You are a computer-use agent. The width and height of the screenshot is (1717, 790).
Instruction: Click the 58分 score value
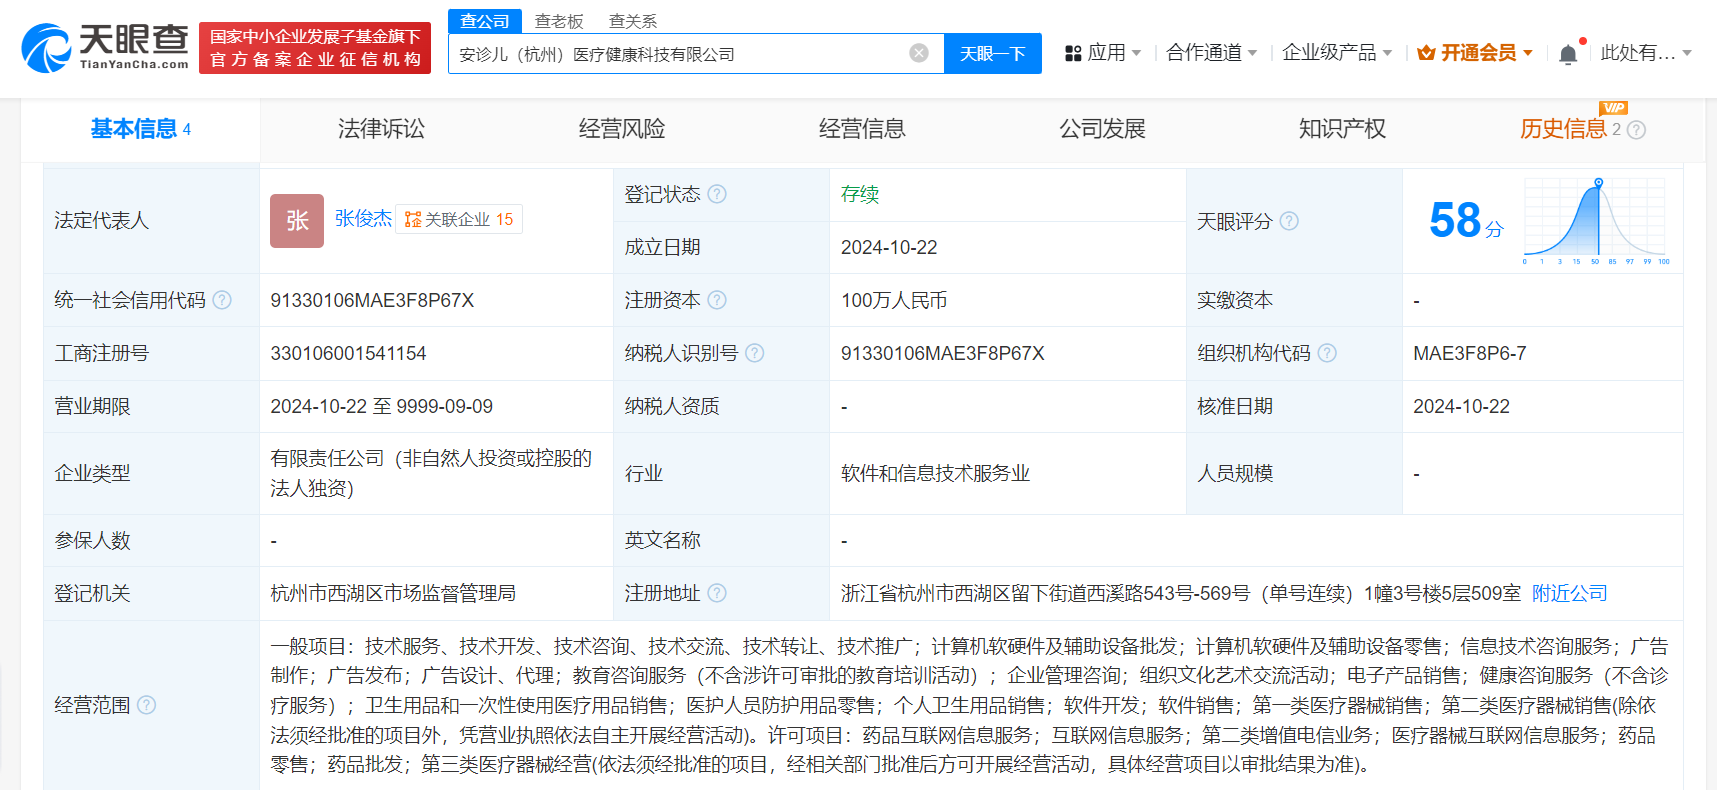(1466, 221)
